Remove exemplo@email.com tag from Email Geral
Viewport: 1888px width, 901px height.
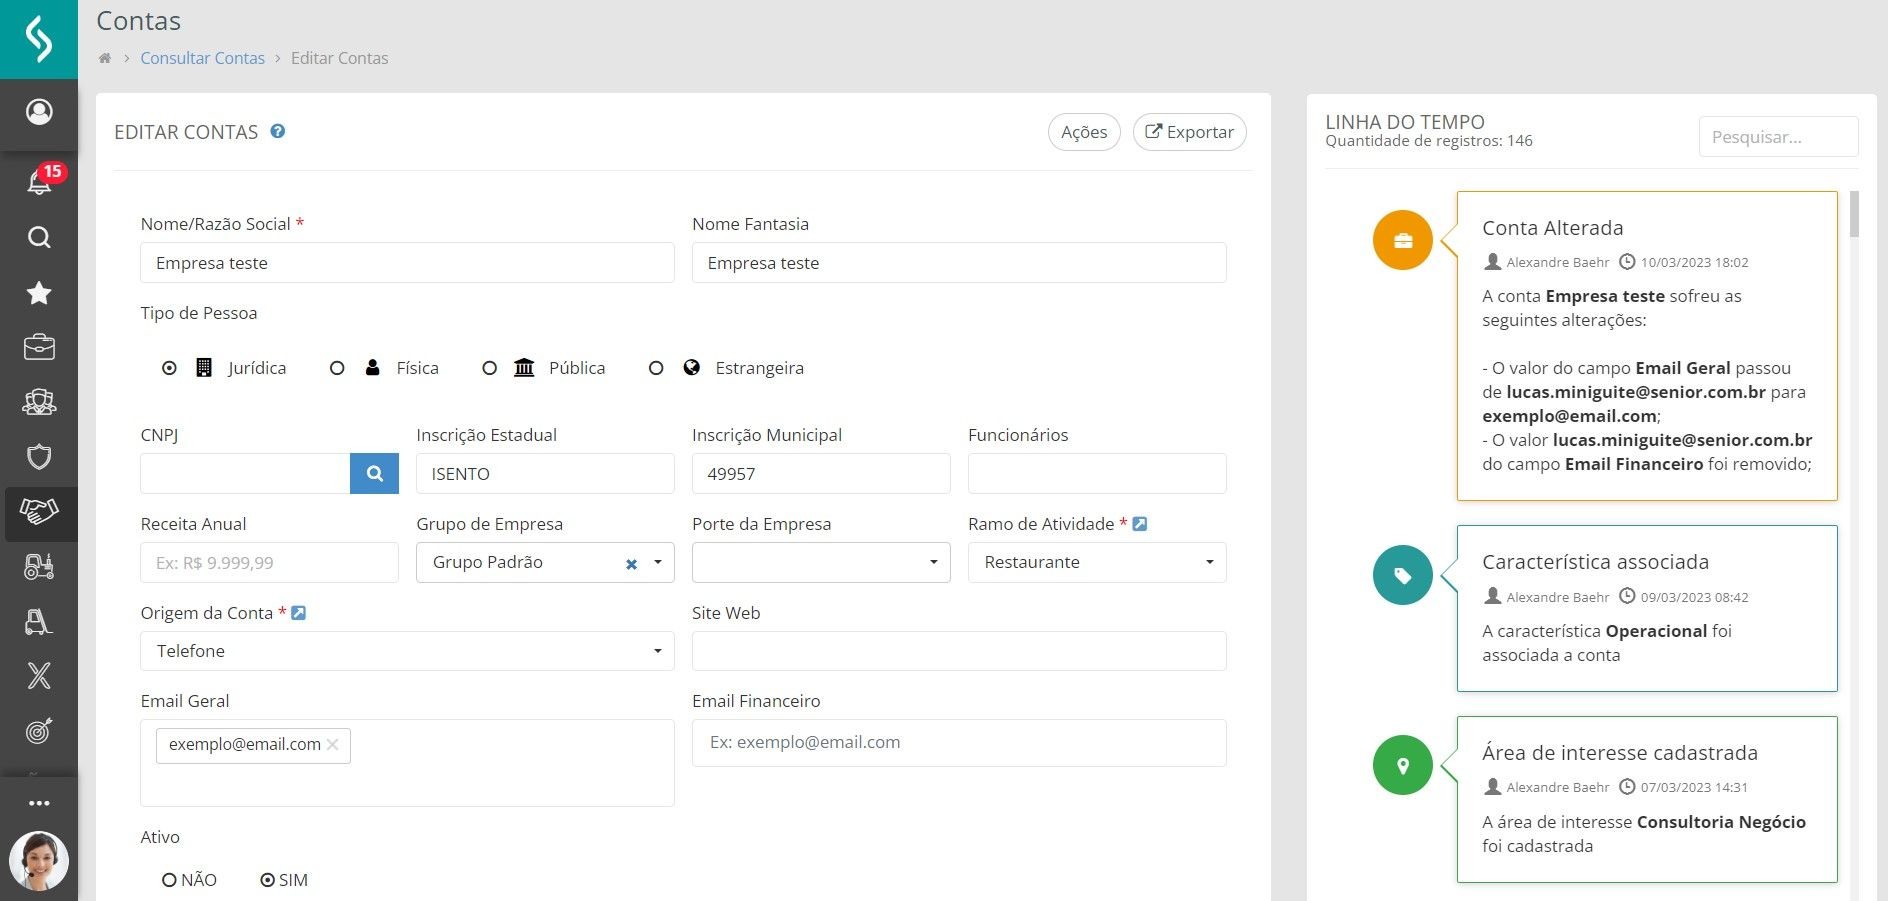333,745
